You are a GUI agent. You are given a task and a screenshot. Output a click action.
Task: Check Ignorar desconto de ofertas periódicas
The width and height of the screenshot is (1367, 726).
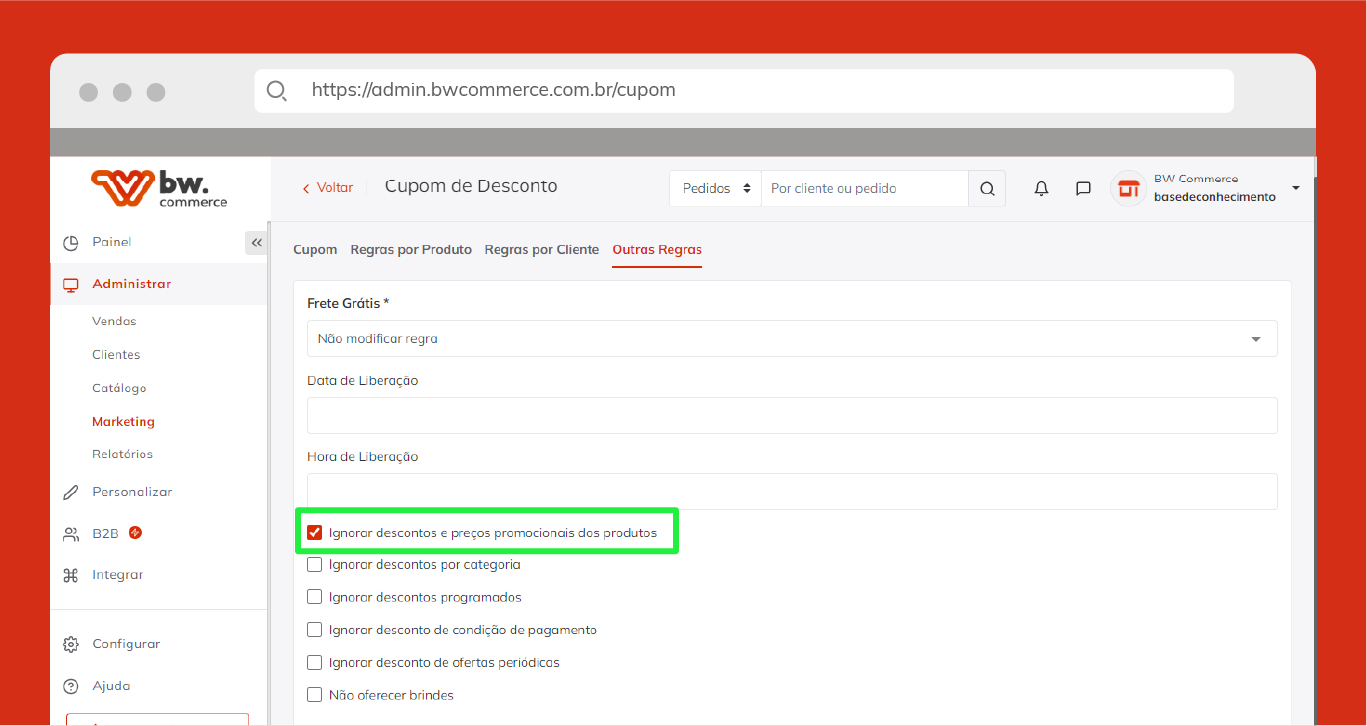click(315, 662)
